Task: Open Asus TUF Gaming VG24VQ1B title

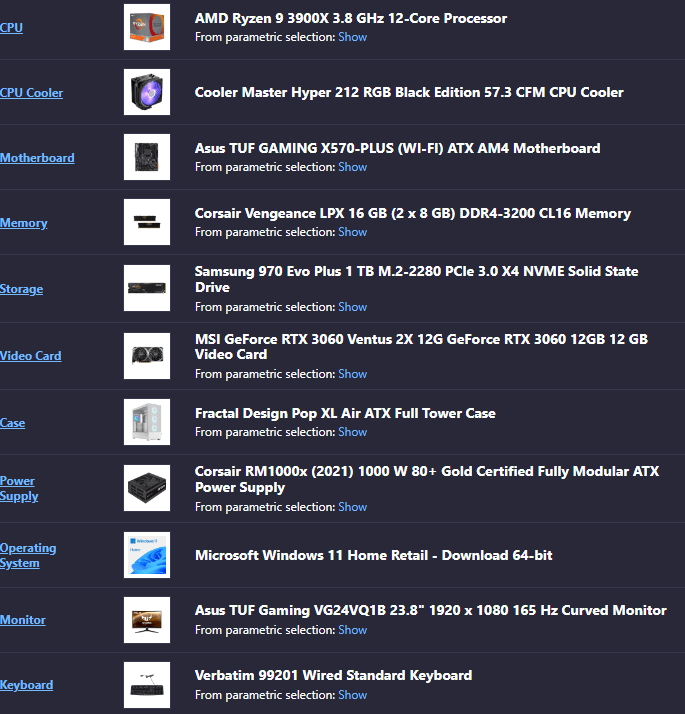Action: [x=431, y=611]
